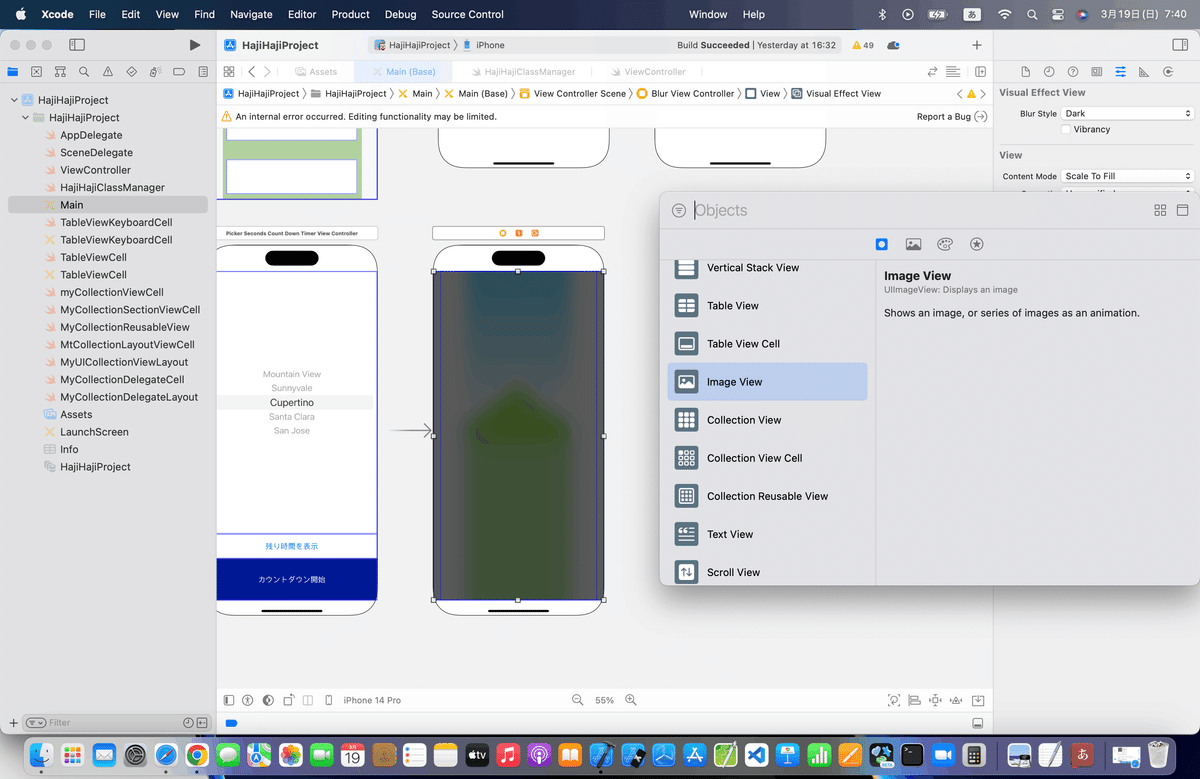The height and width of the screenshot is (779, 1200).
Task: Open the Debug navigator icon
Action: (156, 72)
